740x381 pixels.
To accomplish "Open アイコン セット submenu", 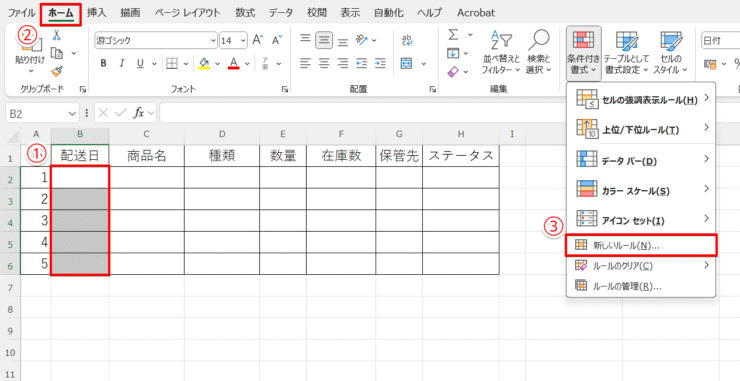I will (641, 219).
